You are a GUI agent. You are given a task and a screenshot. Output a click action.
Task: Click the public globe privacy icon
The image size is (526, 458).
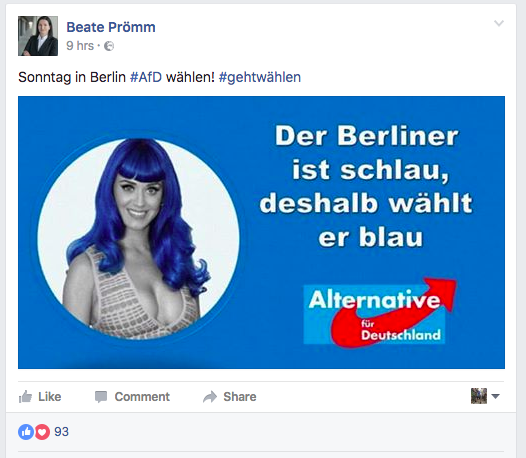click(109, 46)
